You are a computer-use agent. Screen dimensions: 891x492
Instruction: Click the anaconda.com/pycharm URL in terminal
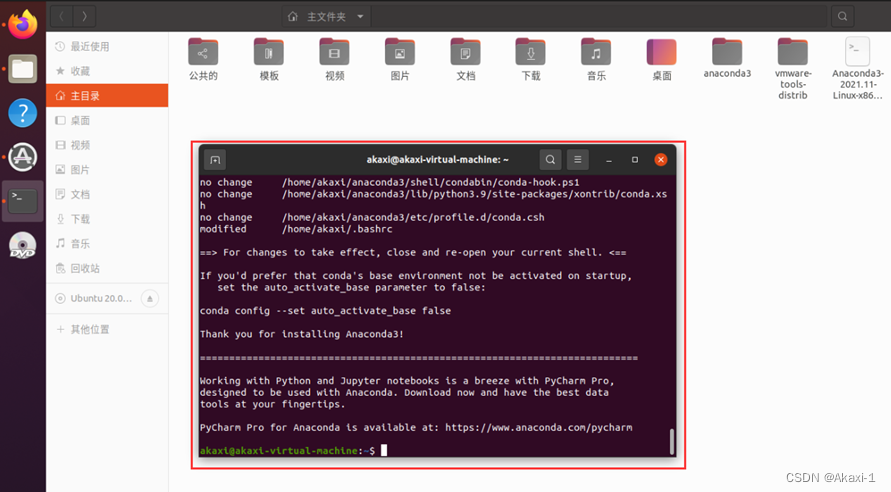538,427
